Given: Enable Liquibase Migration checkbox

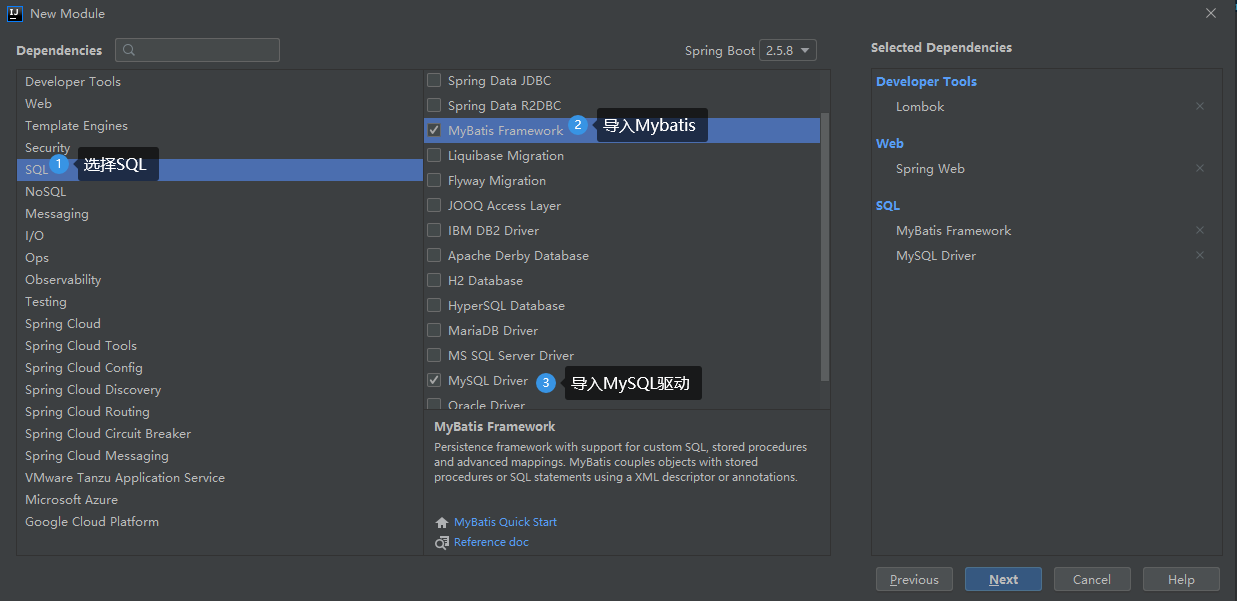Looking at the screenshot, I should [x=434, y=155].
